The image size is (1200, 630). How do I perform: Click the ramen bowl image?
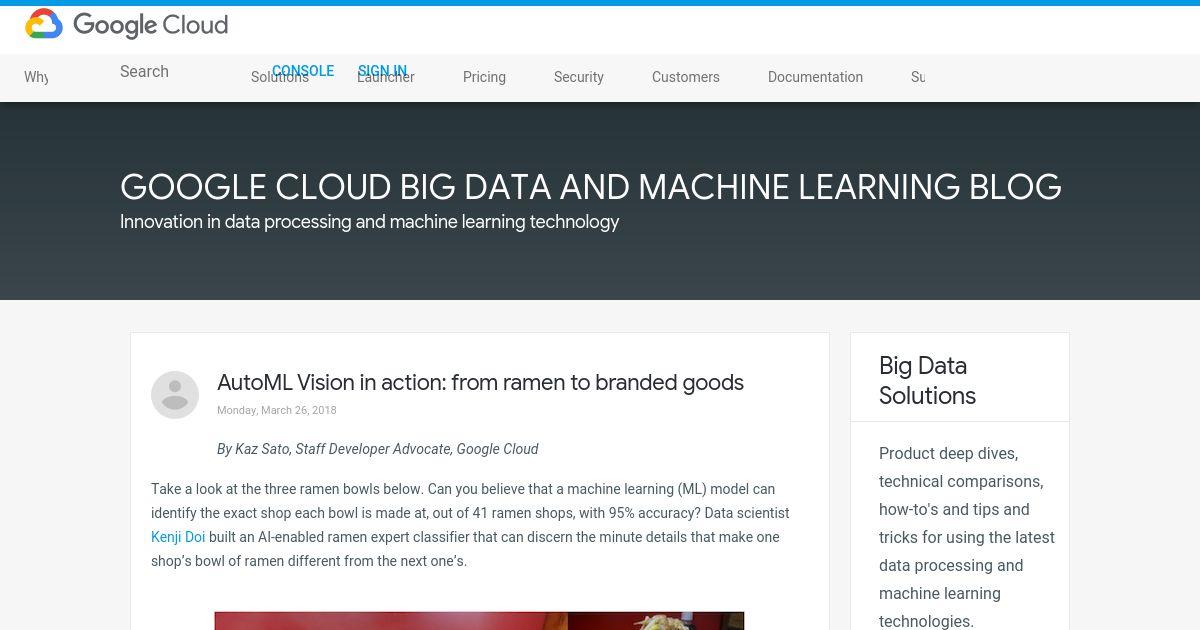(x=479, y=621)
